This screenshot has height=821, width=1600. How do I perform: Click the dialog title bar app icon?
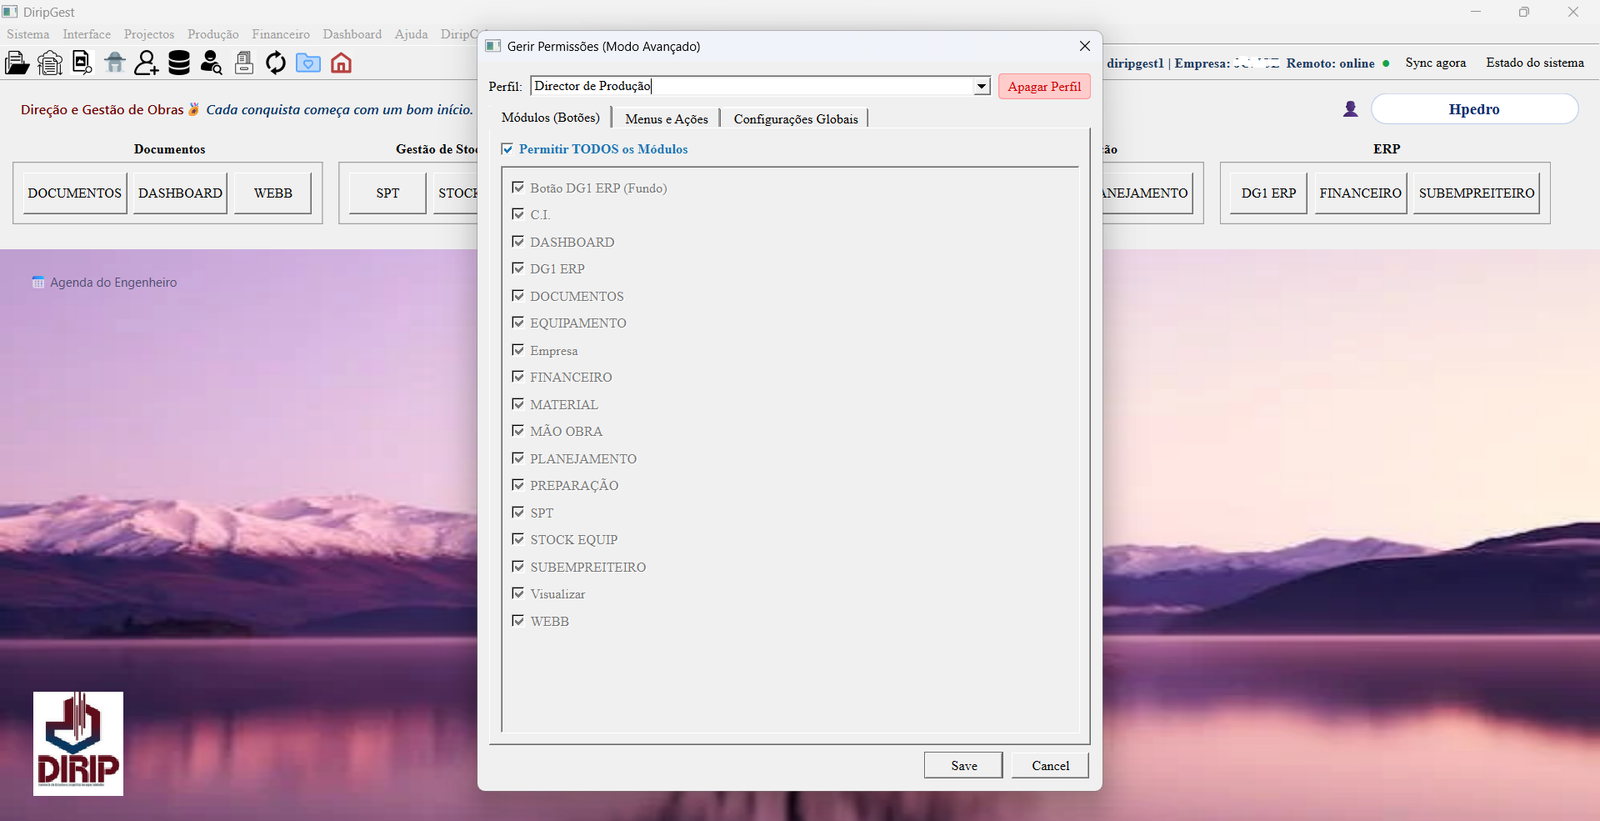tap(493, 46)
